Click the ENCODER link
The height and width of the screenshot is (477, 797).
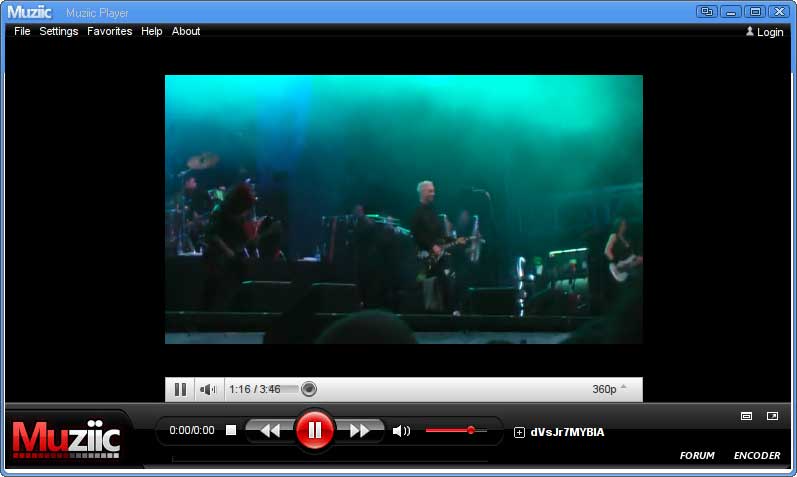coord(757,455)
